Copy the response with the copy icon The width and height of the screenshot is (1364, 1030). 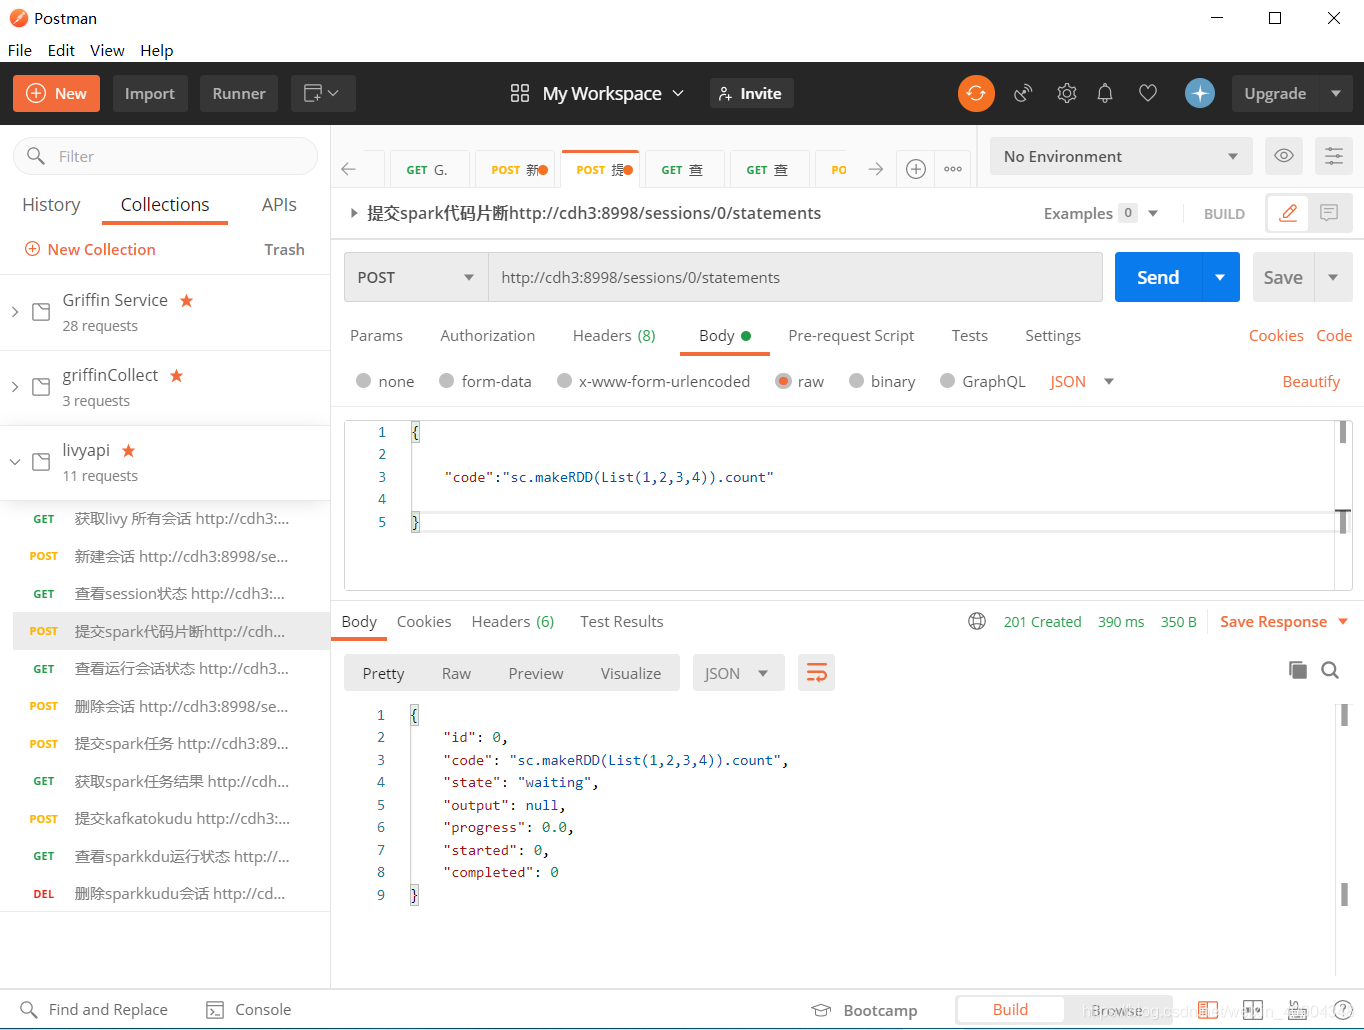(x=1298, y=670)
